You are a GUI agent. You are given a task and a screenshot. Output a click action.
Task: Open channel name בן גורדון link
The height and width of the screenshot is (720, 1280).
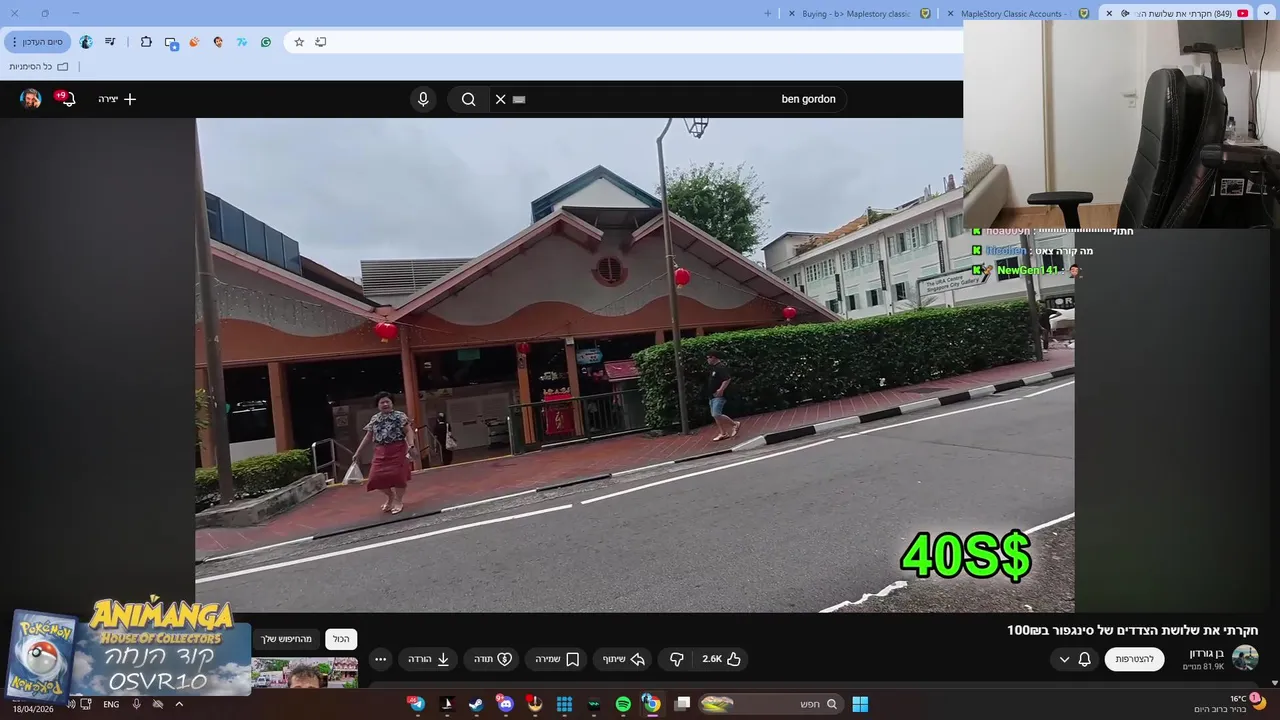(1206, 653)
